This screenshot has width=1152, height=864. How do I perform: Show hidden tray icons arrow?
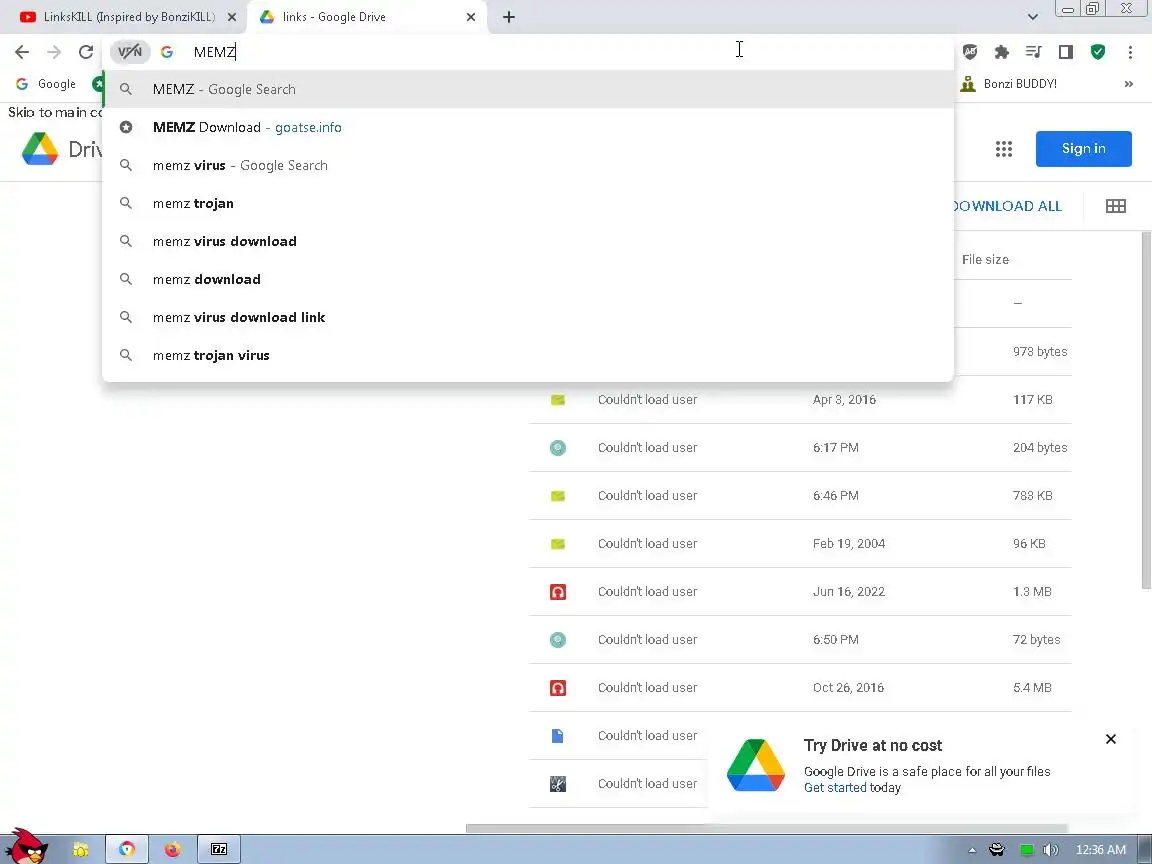coord(971,850)
